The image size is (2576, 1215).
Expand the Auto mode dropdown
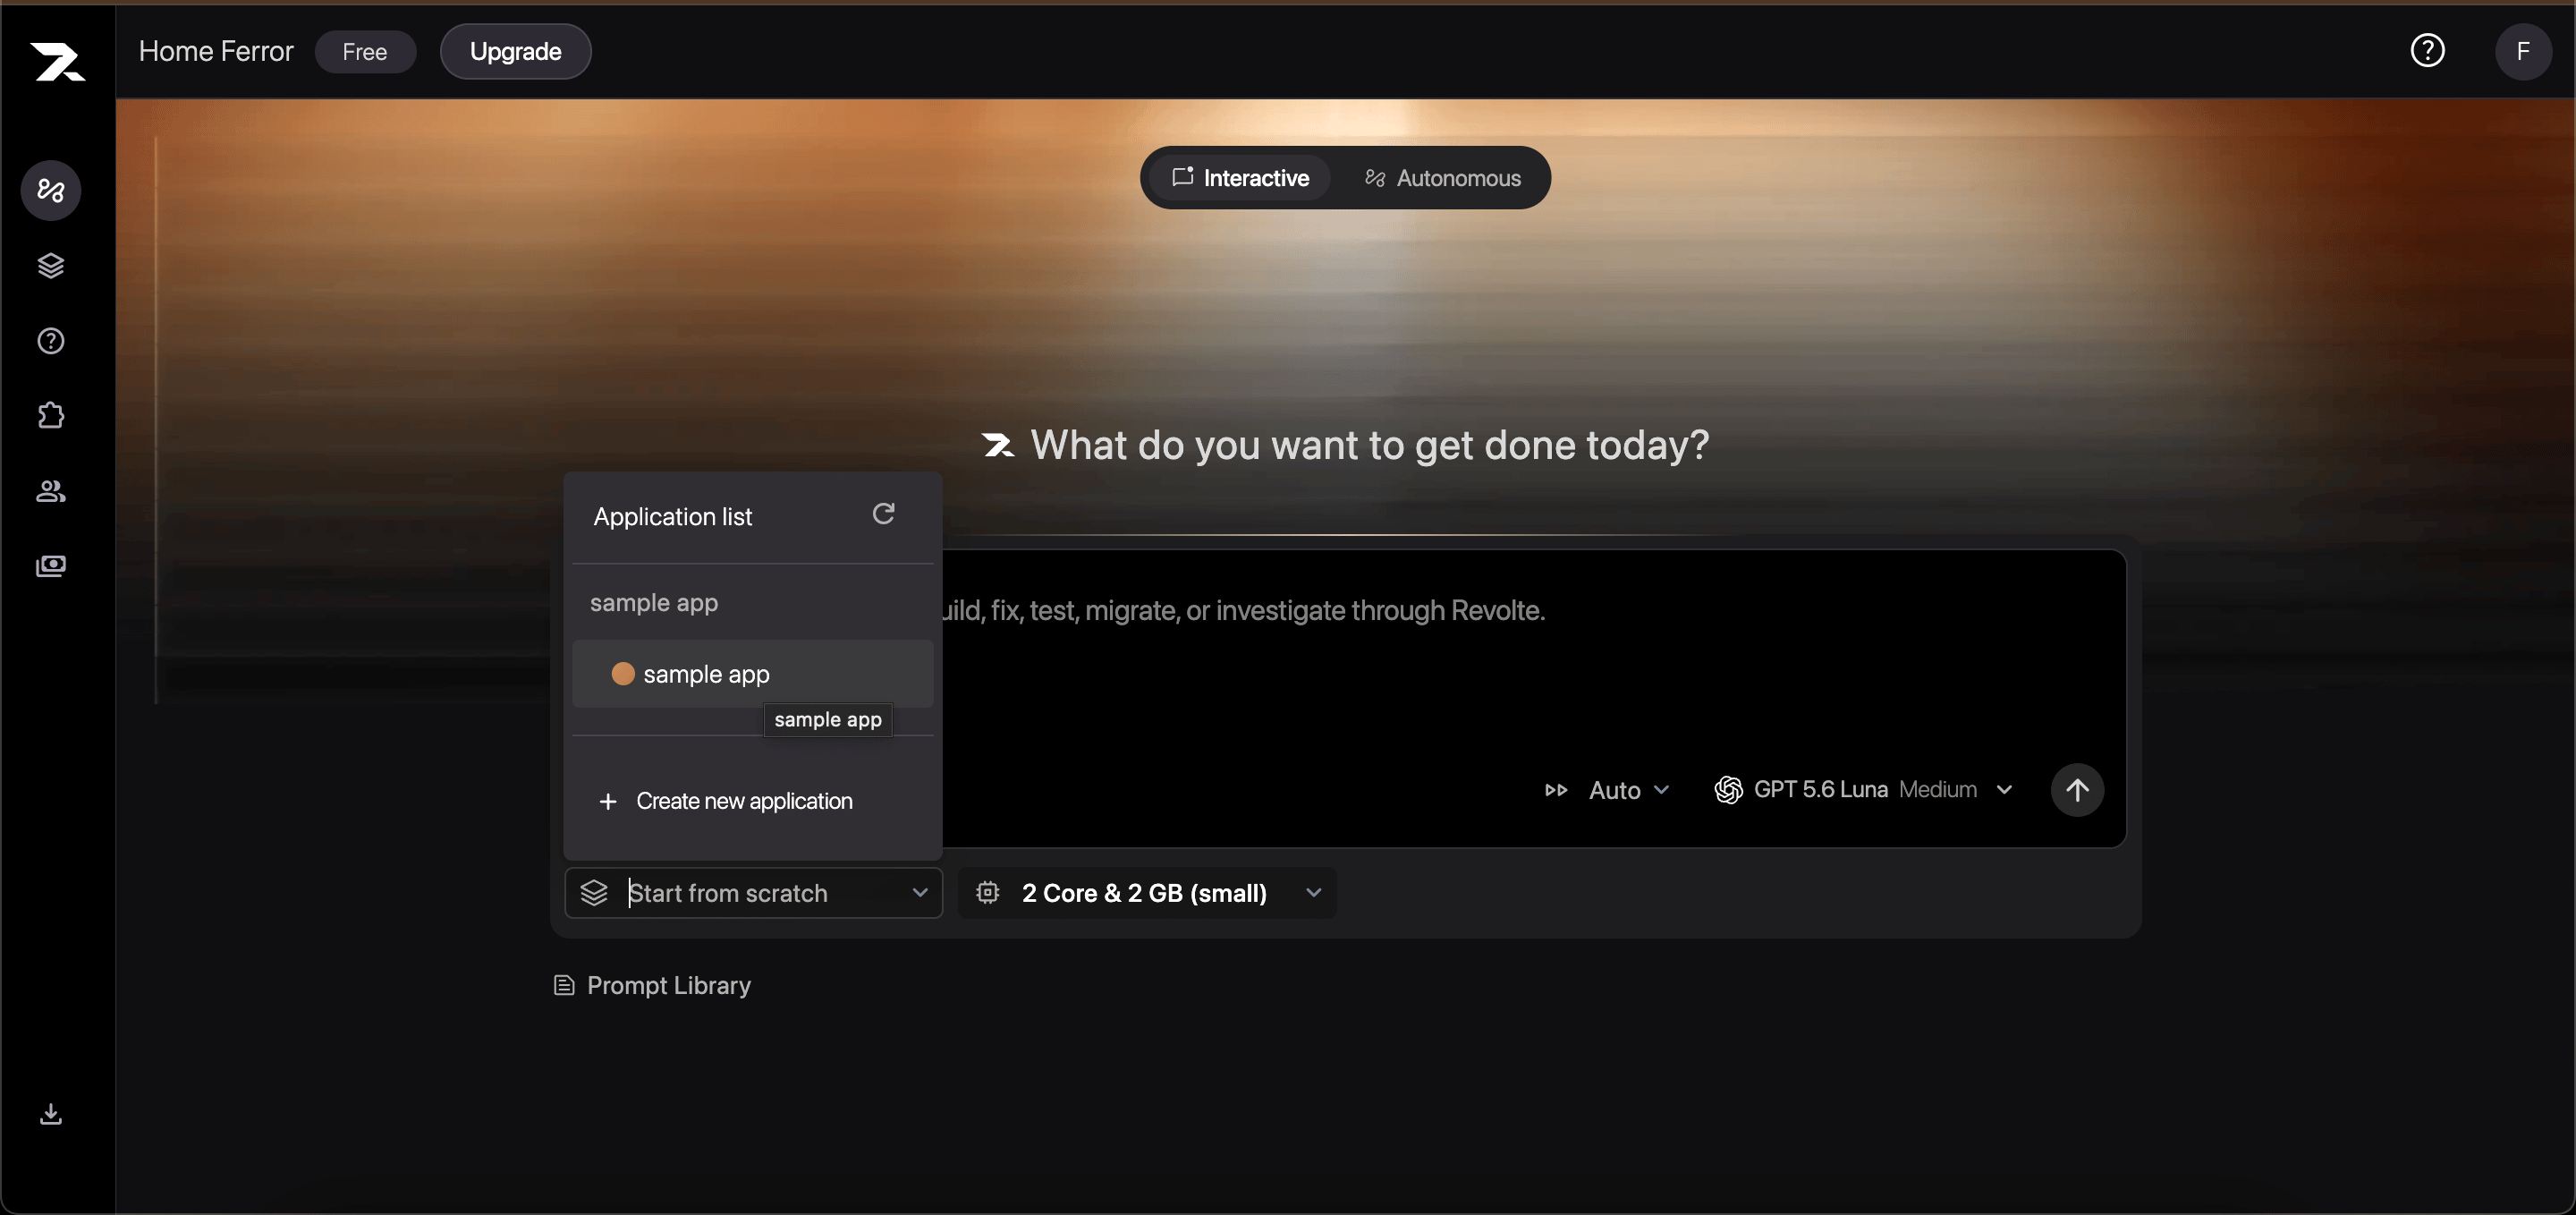coord(1628,790)
